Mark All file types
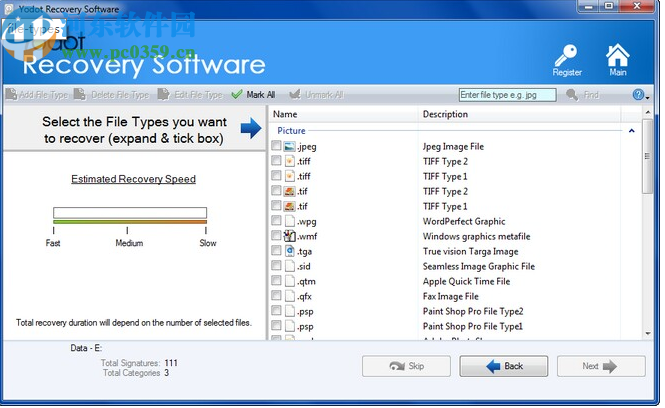The width and height of the screenshot is (665, 408). tap(254, 95)
